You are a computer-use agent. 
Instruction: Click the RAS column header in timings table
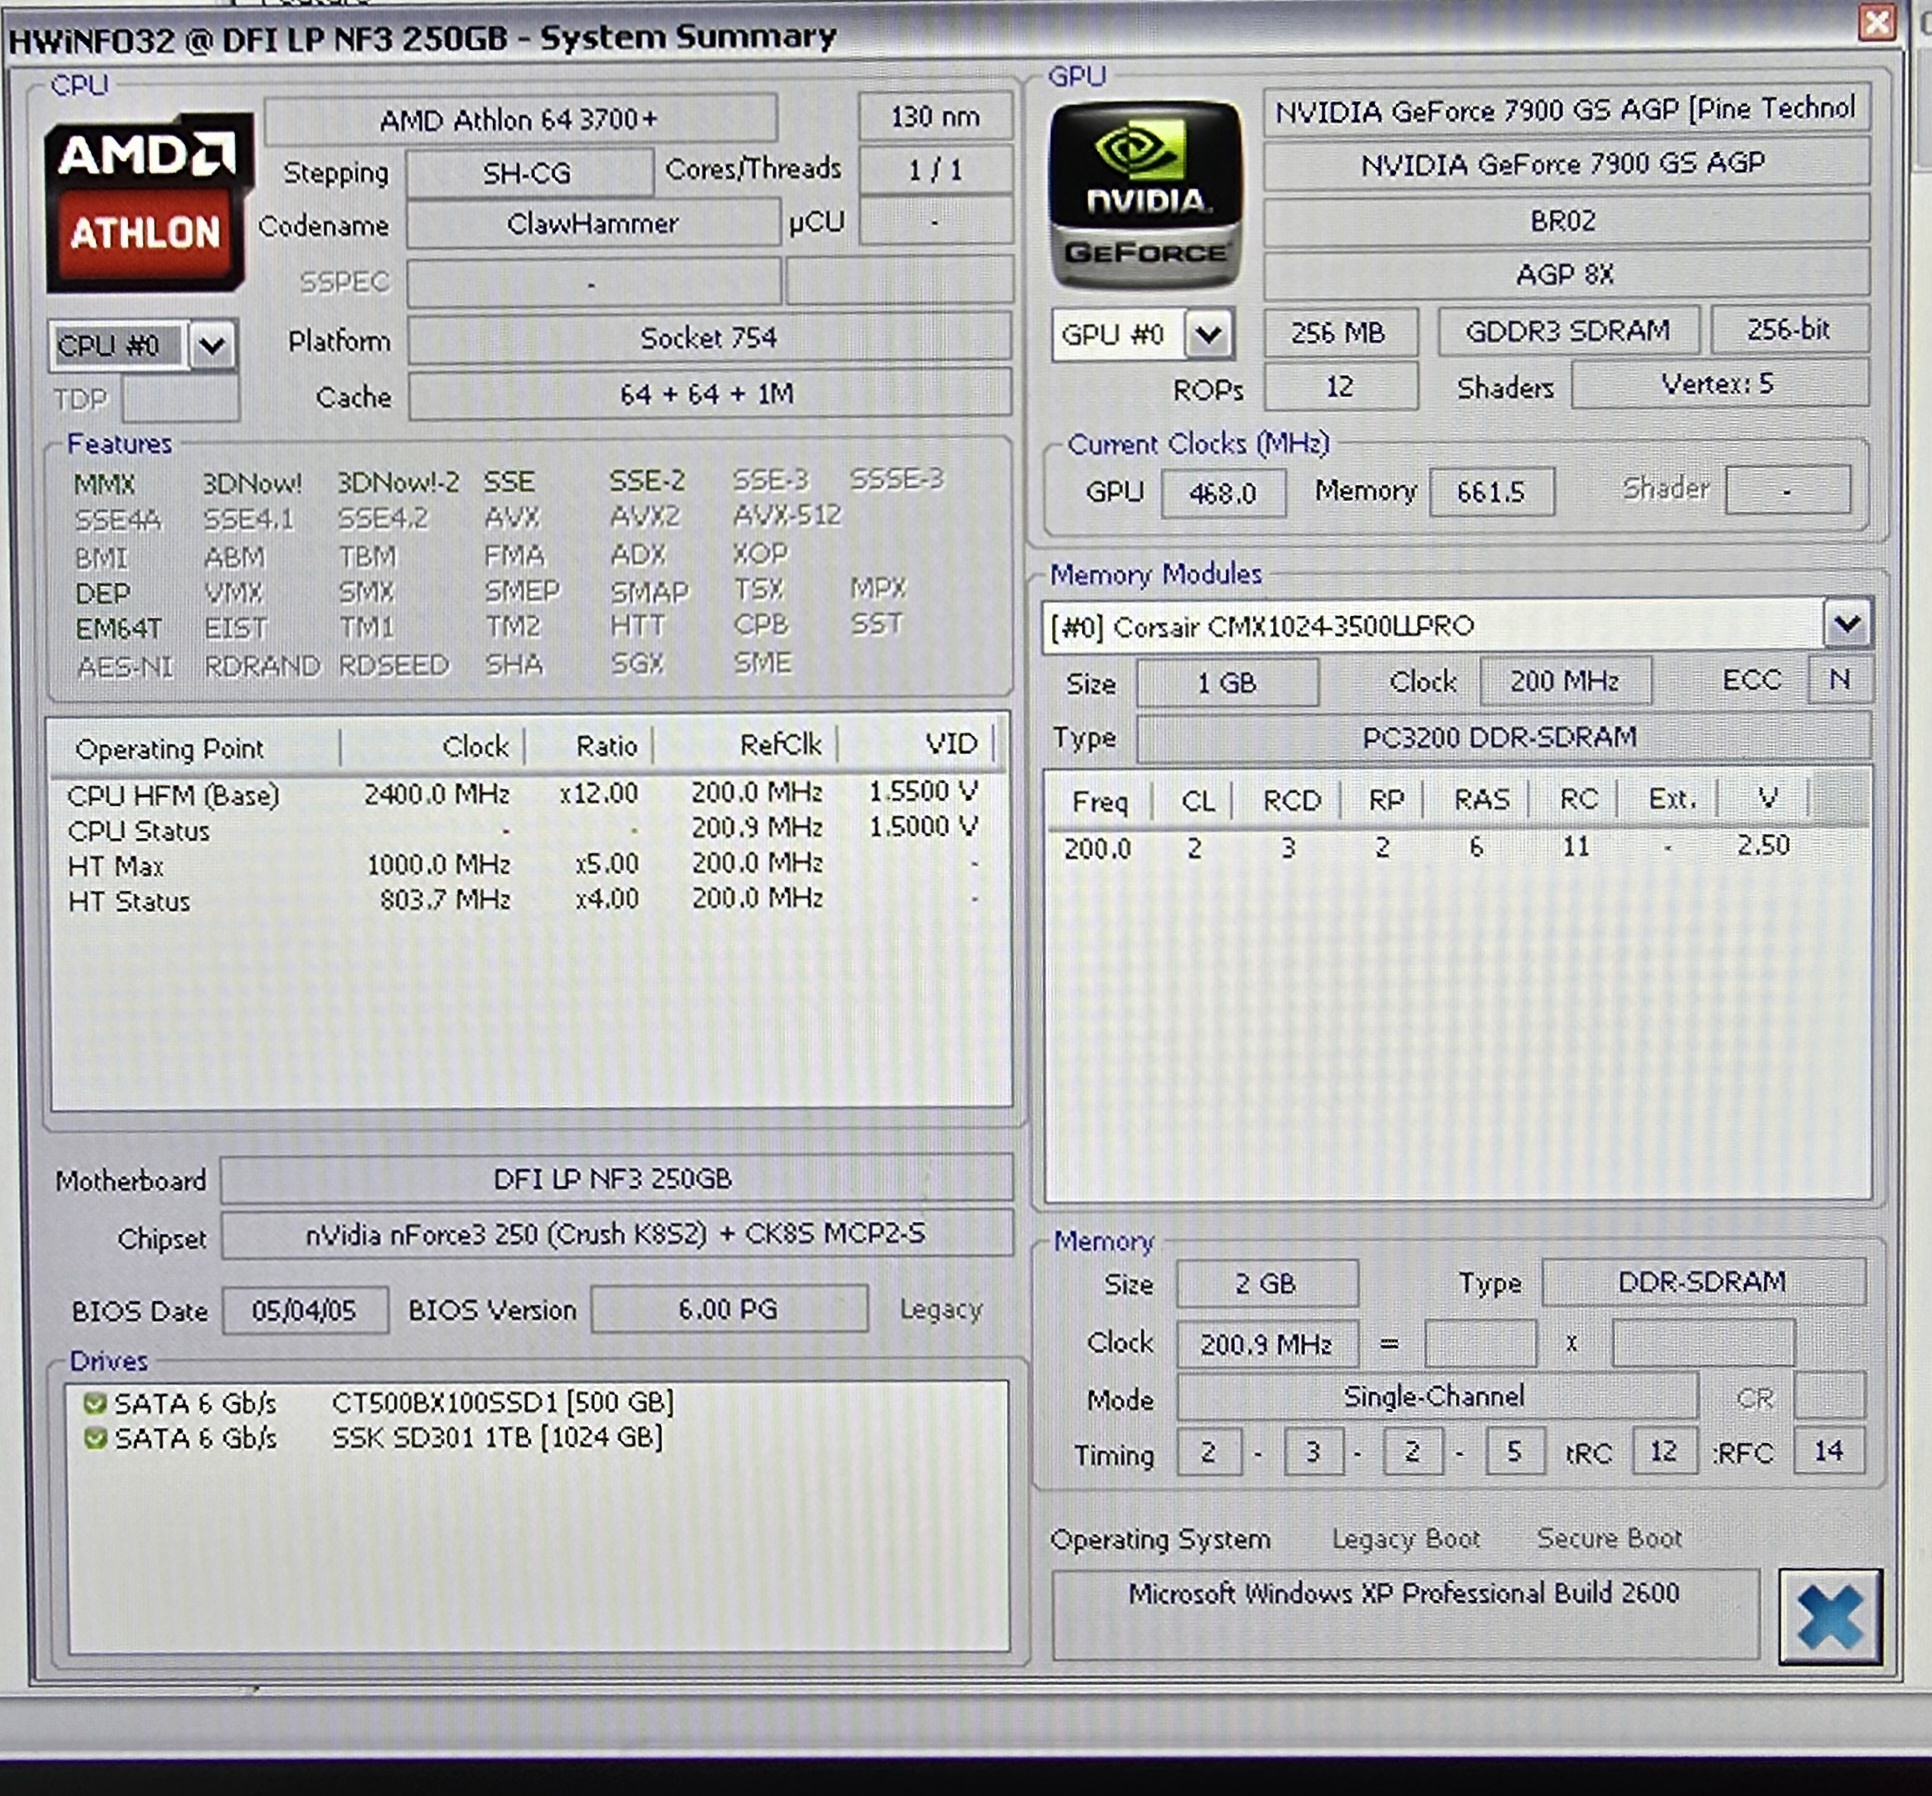click(x=1480, y=800)
